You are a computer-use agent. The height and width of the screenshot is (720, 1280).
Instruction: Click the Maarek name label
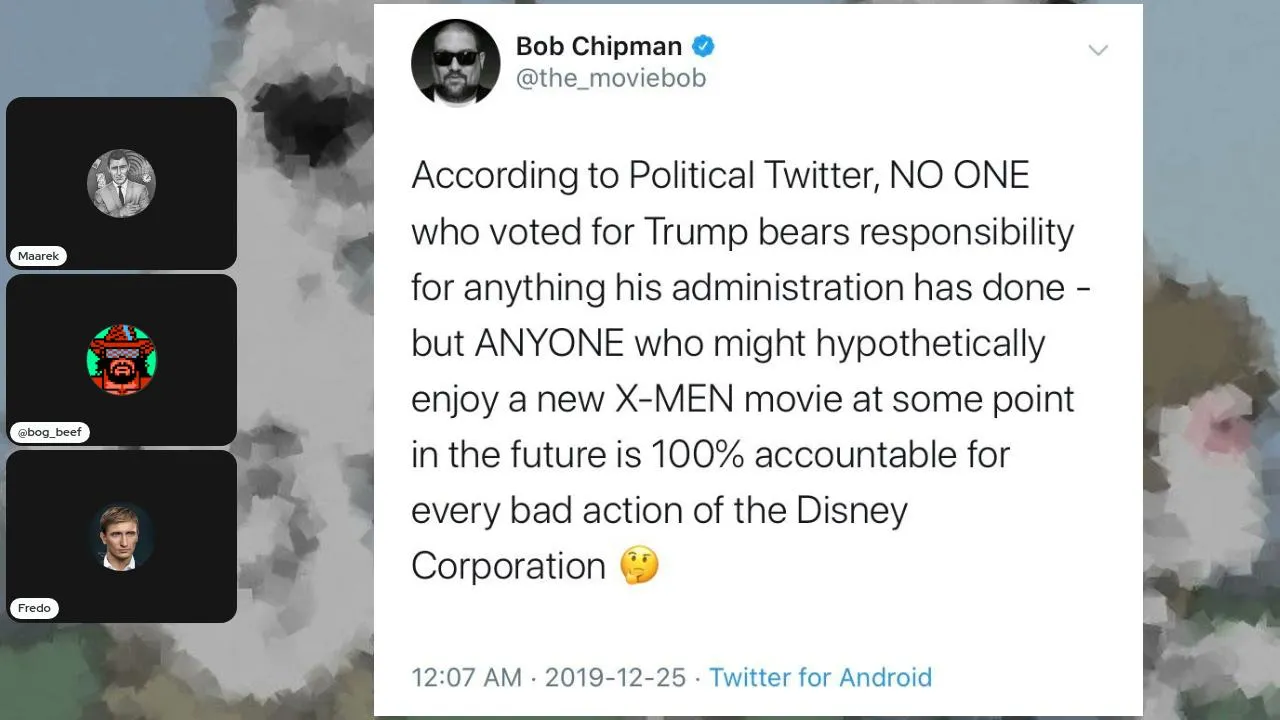pyautogui.click(x=38, y=256)
